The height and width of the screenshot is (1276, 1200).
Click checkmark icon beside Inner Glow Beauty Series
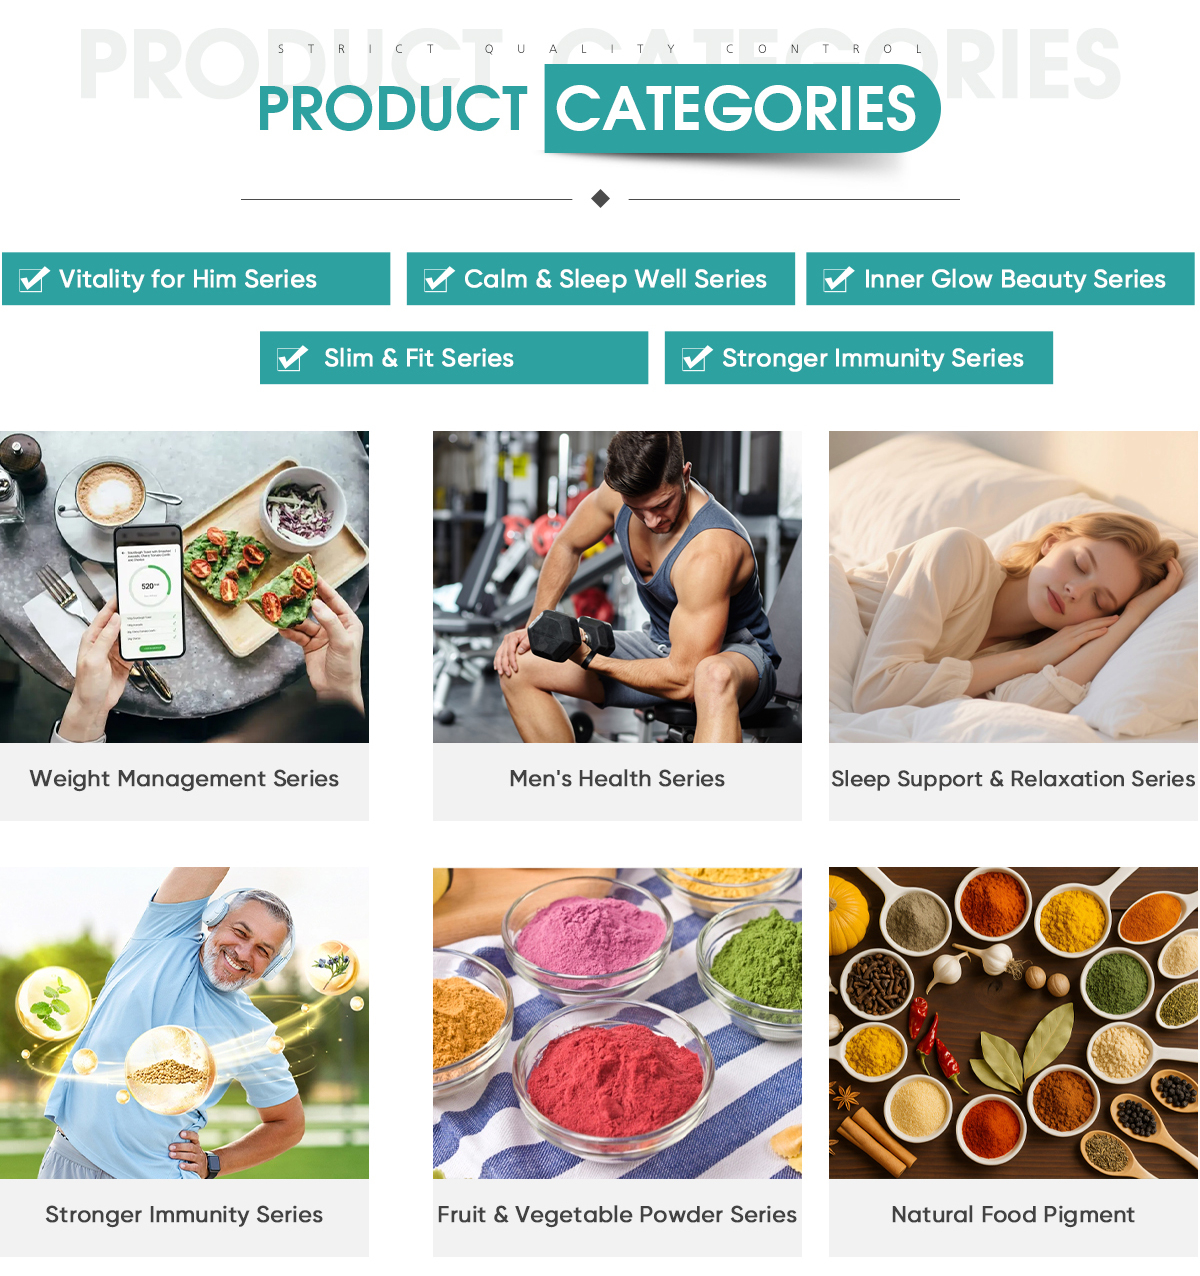(838, 279)
